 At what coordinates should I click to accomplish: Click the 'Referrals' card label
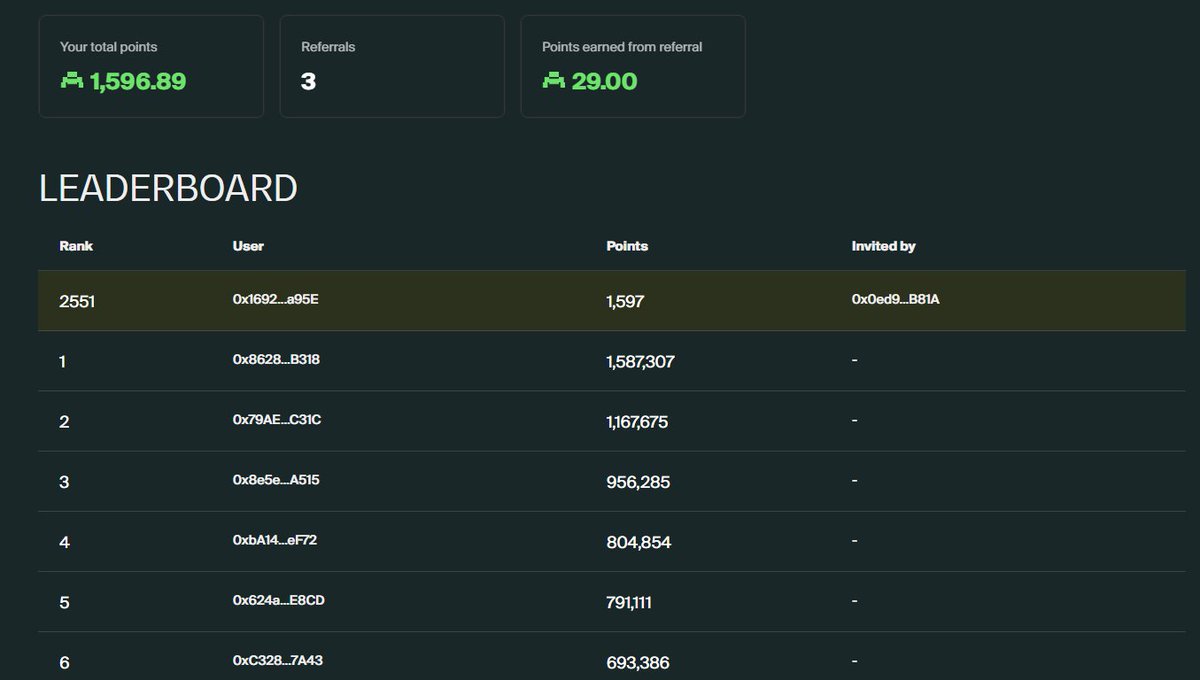click(x=328, y=47)
